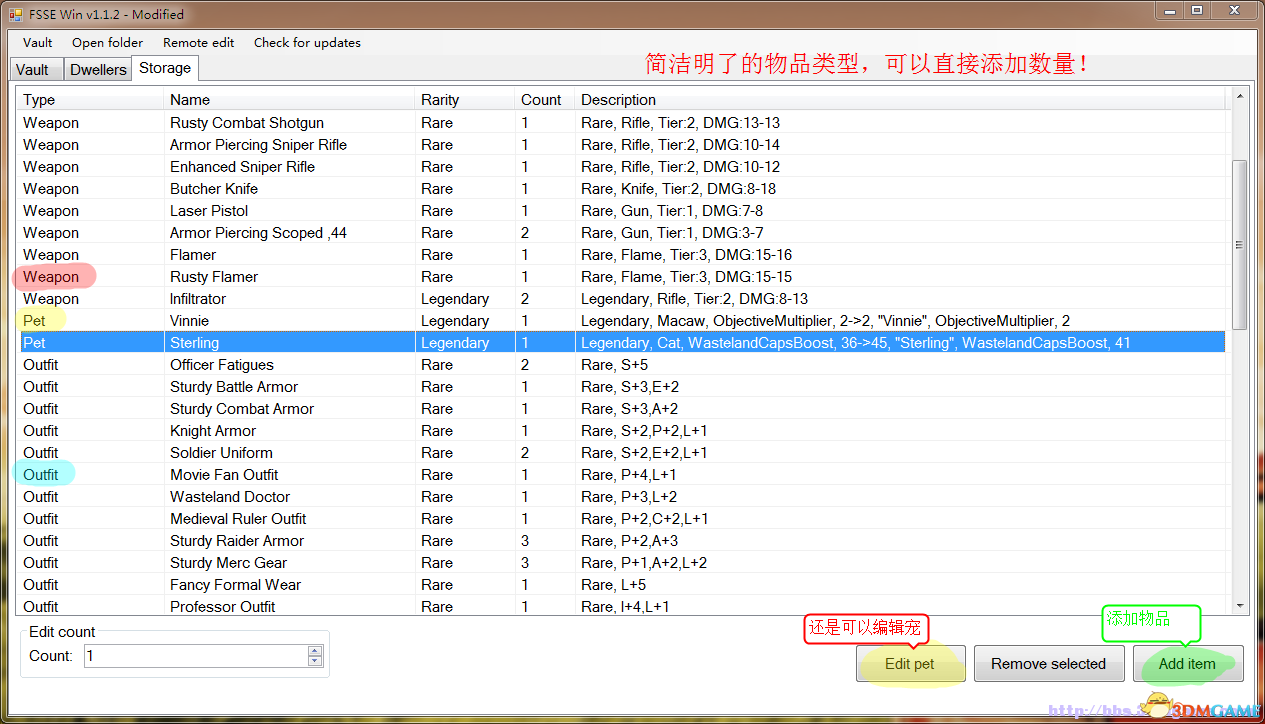Select the Wasteland Doctor row
Viewport: 1265px width, 724px height.
[621, 497]
